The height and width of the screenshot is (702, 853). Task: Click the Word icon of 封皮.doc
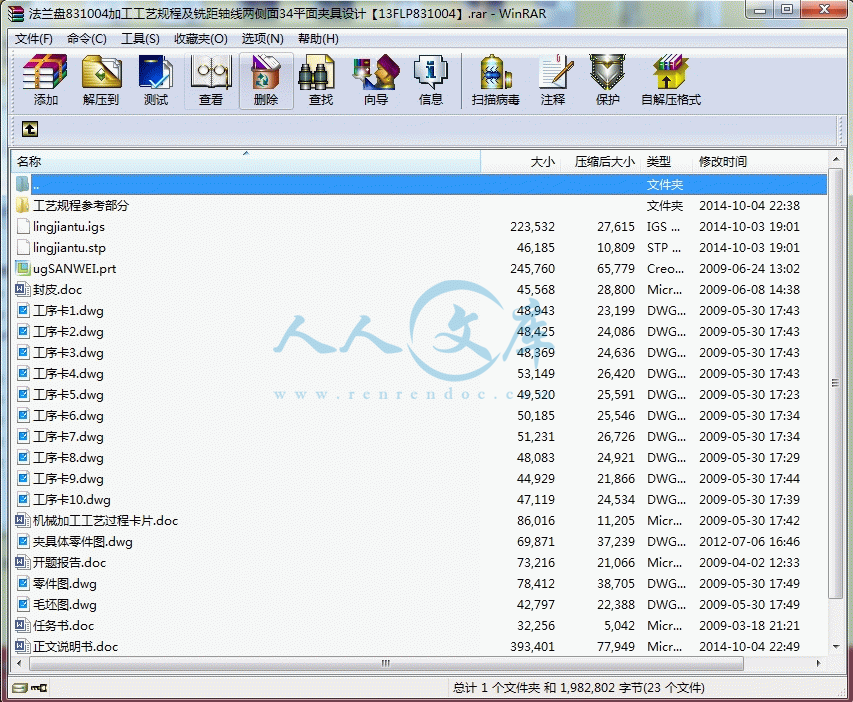(22, 289)
